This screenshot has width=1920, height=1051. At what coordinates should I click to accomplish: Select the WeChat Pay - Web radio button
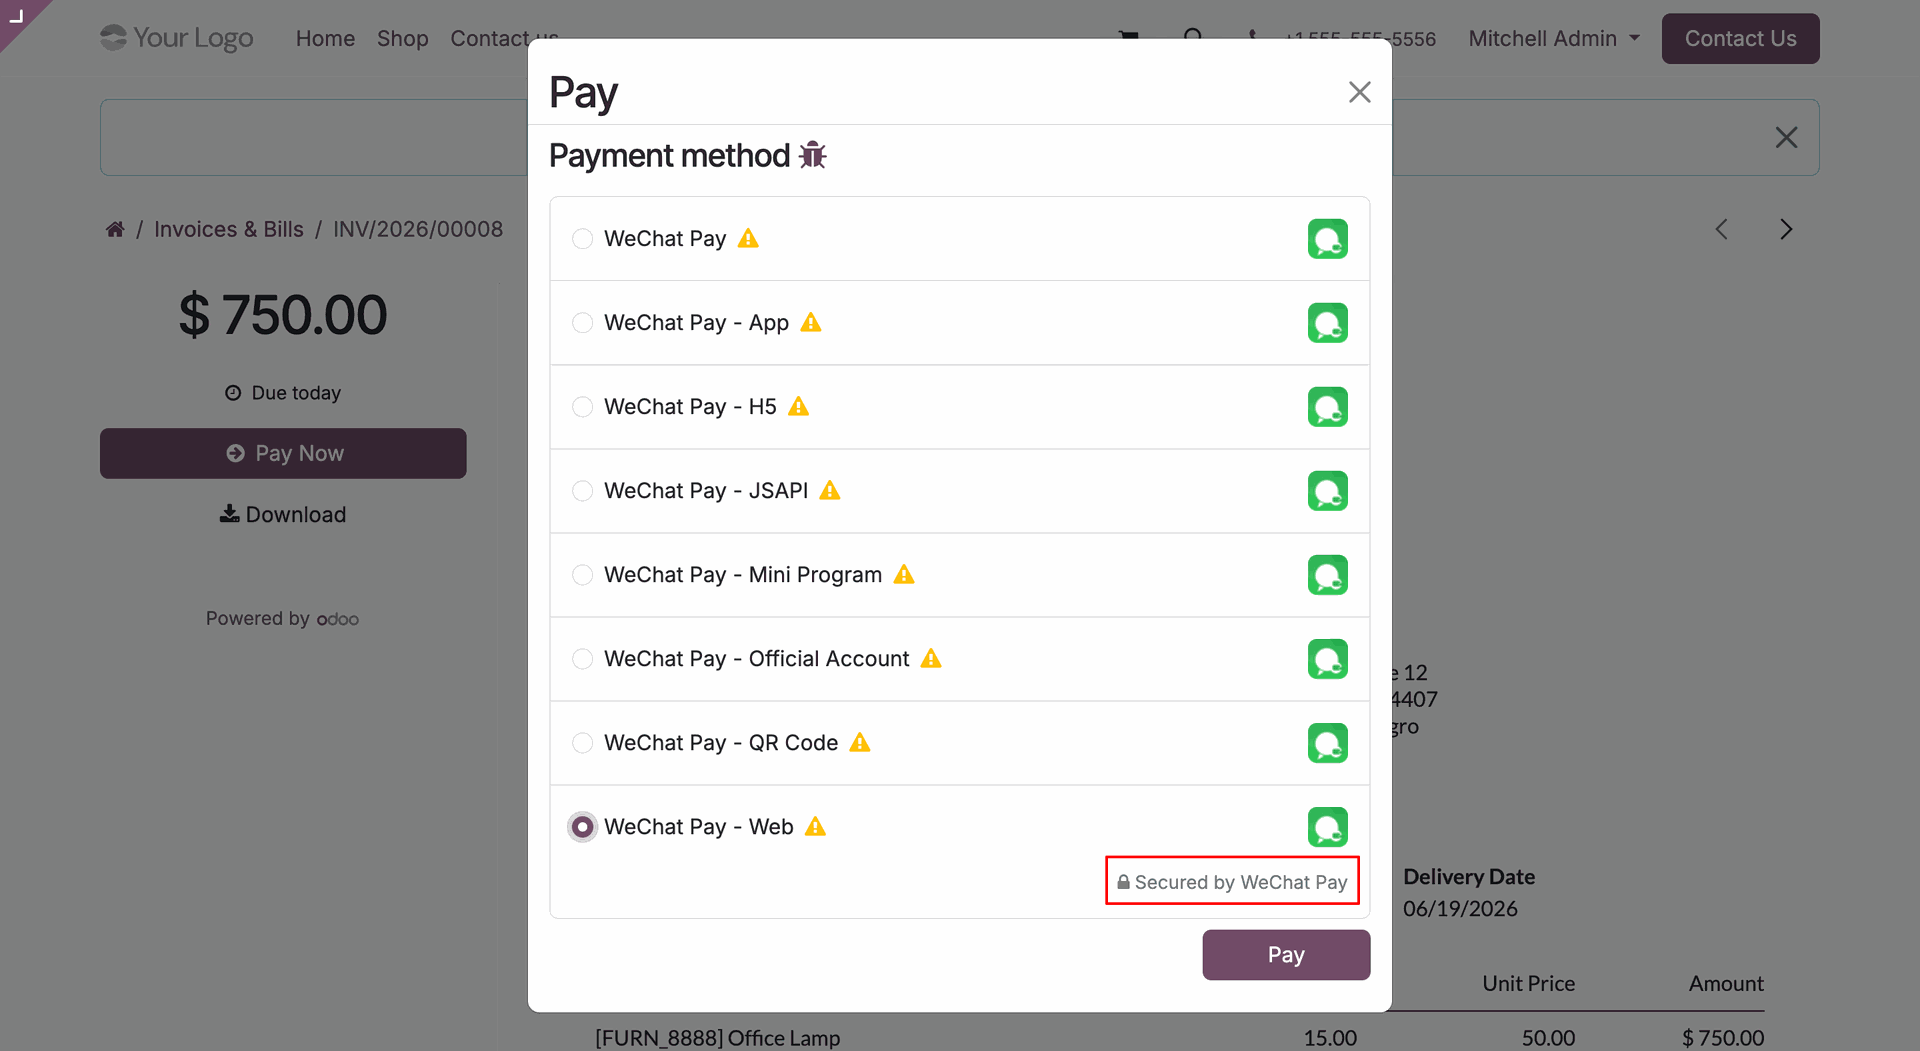[582, 827]
